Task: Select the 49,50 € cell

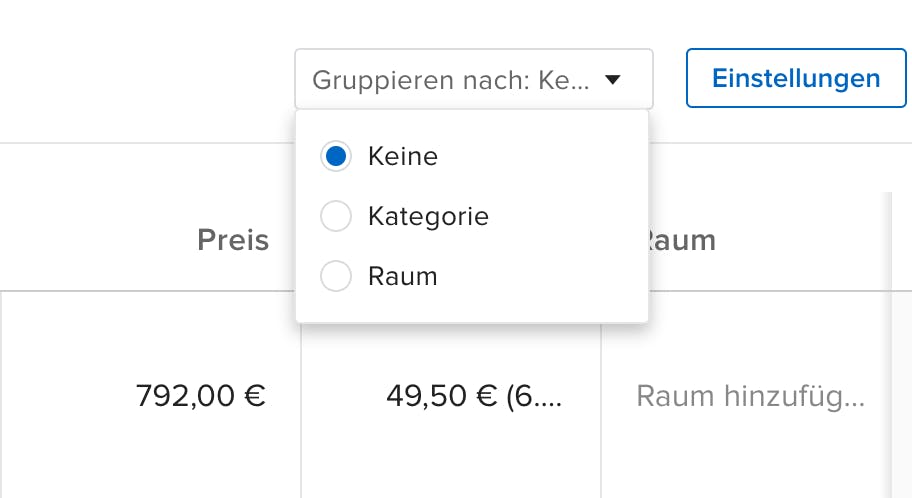Action: [474, 396]
